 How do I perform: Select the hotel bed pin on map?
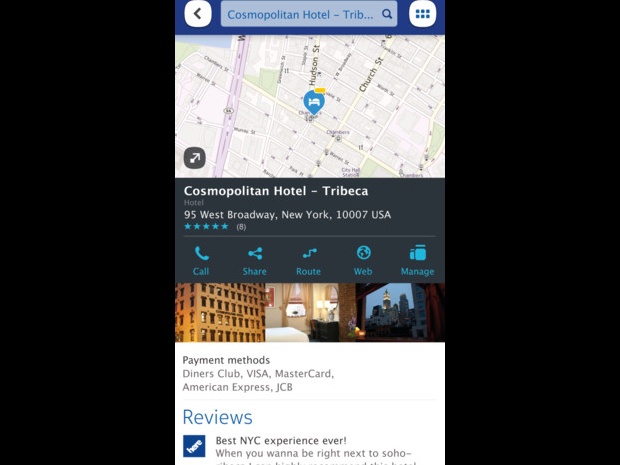(x=314, y=102)
